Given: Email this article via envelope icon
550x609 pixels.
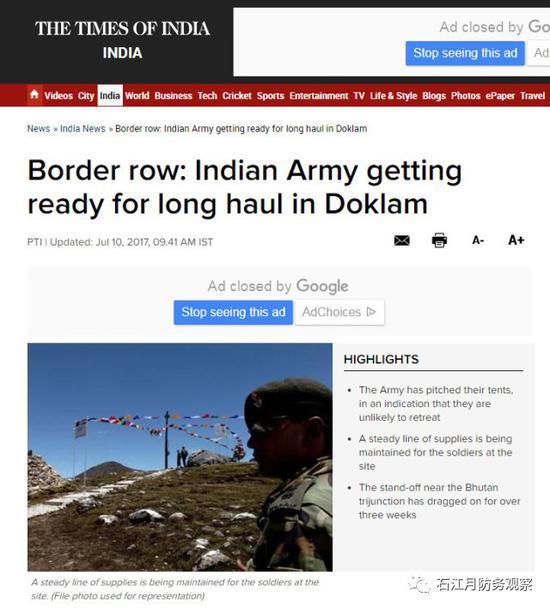Looking at the screenshot, I should [402, 240].
